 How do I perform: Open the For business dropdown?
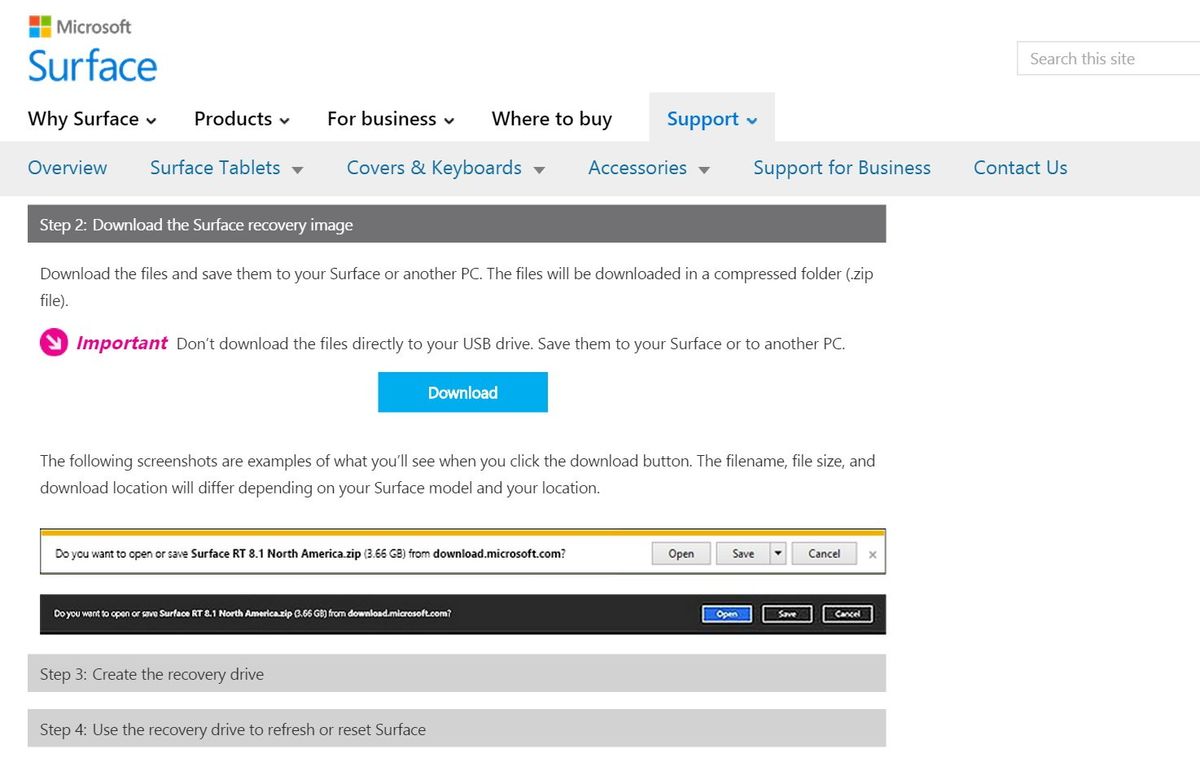[x=448, y=119]
